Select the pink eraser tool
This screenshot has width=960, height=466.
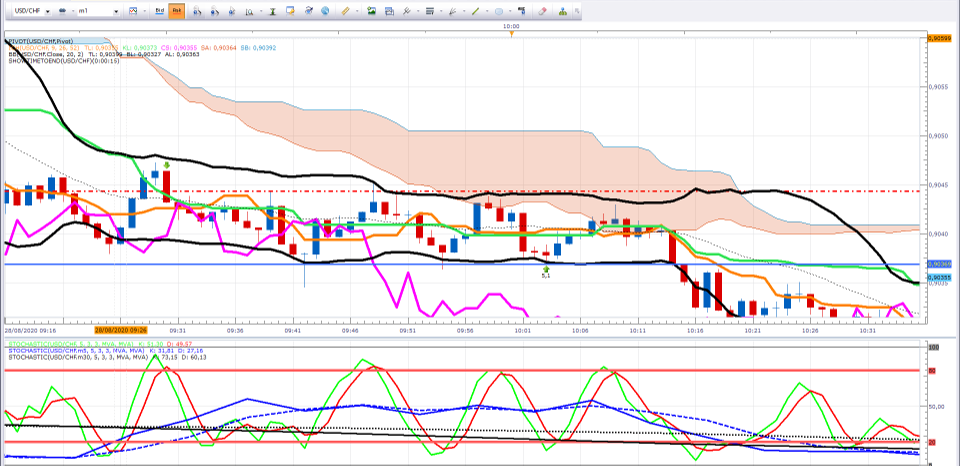pyautogui.click(x=542, y=11)
